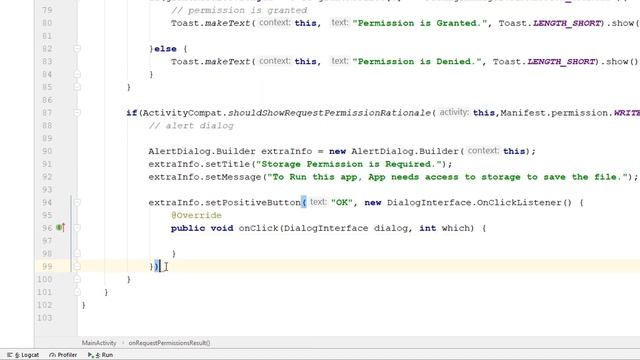Click line number 94 in the gutter
This screenshot has width=640, height=360.
tap(47, 202)
